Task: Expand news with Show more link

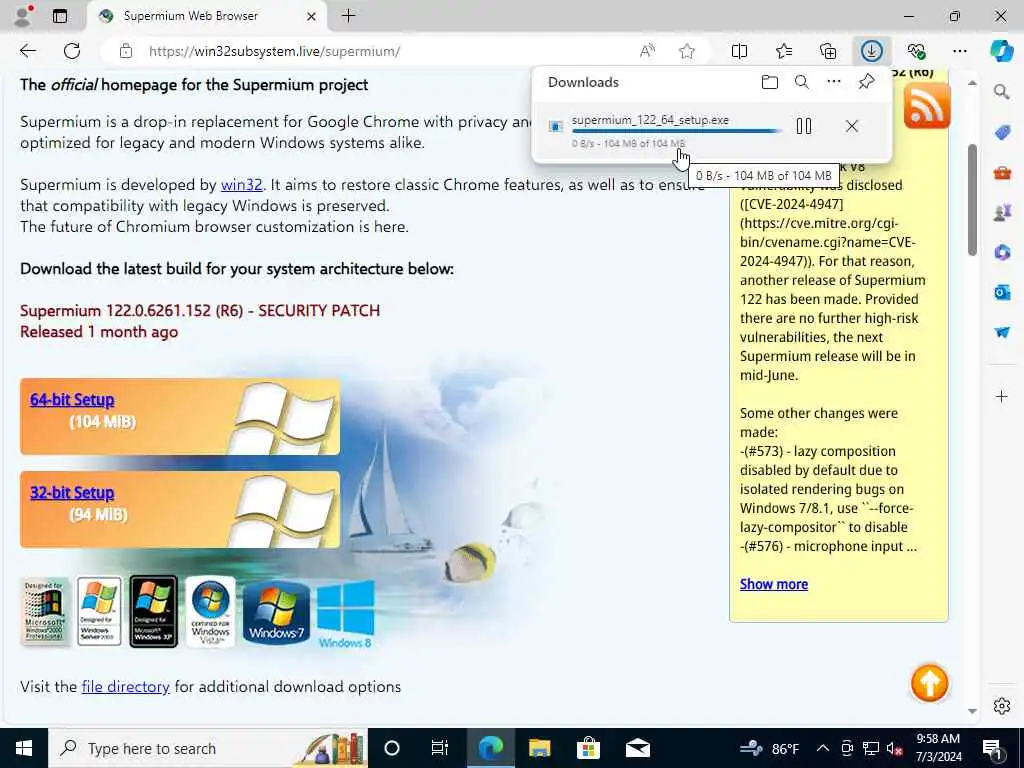Action: [774, 584]
